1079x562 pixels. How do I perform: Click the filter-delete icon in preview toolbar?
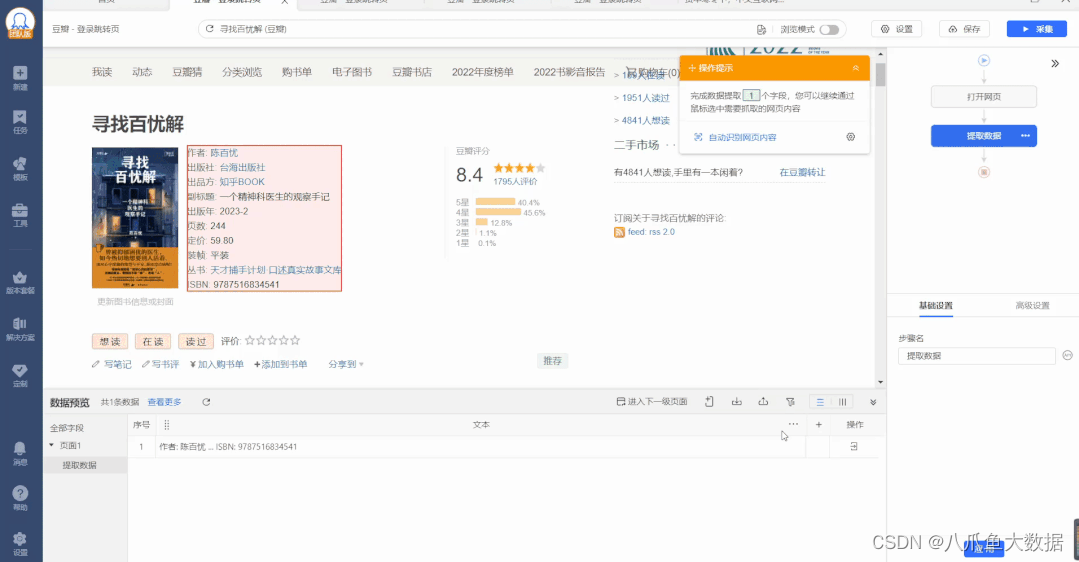tap(790, 402)
